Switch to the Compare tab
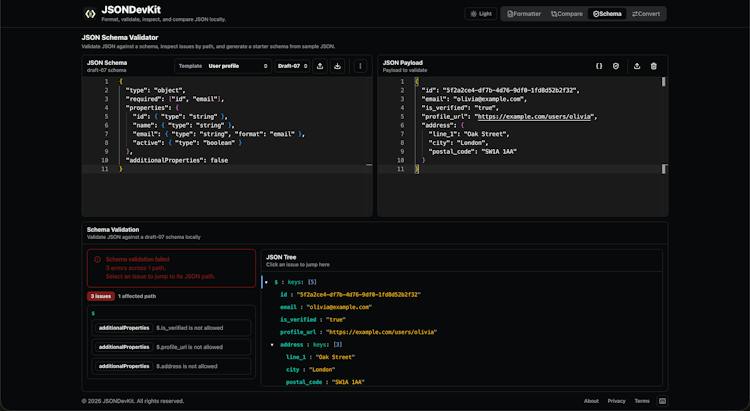750x411 pixels. click(566, 14)
